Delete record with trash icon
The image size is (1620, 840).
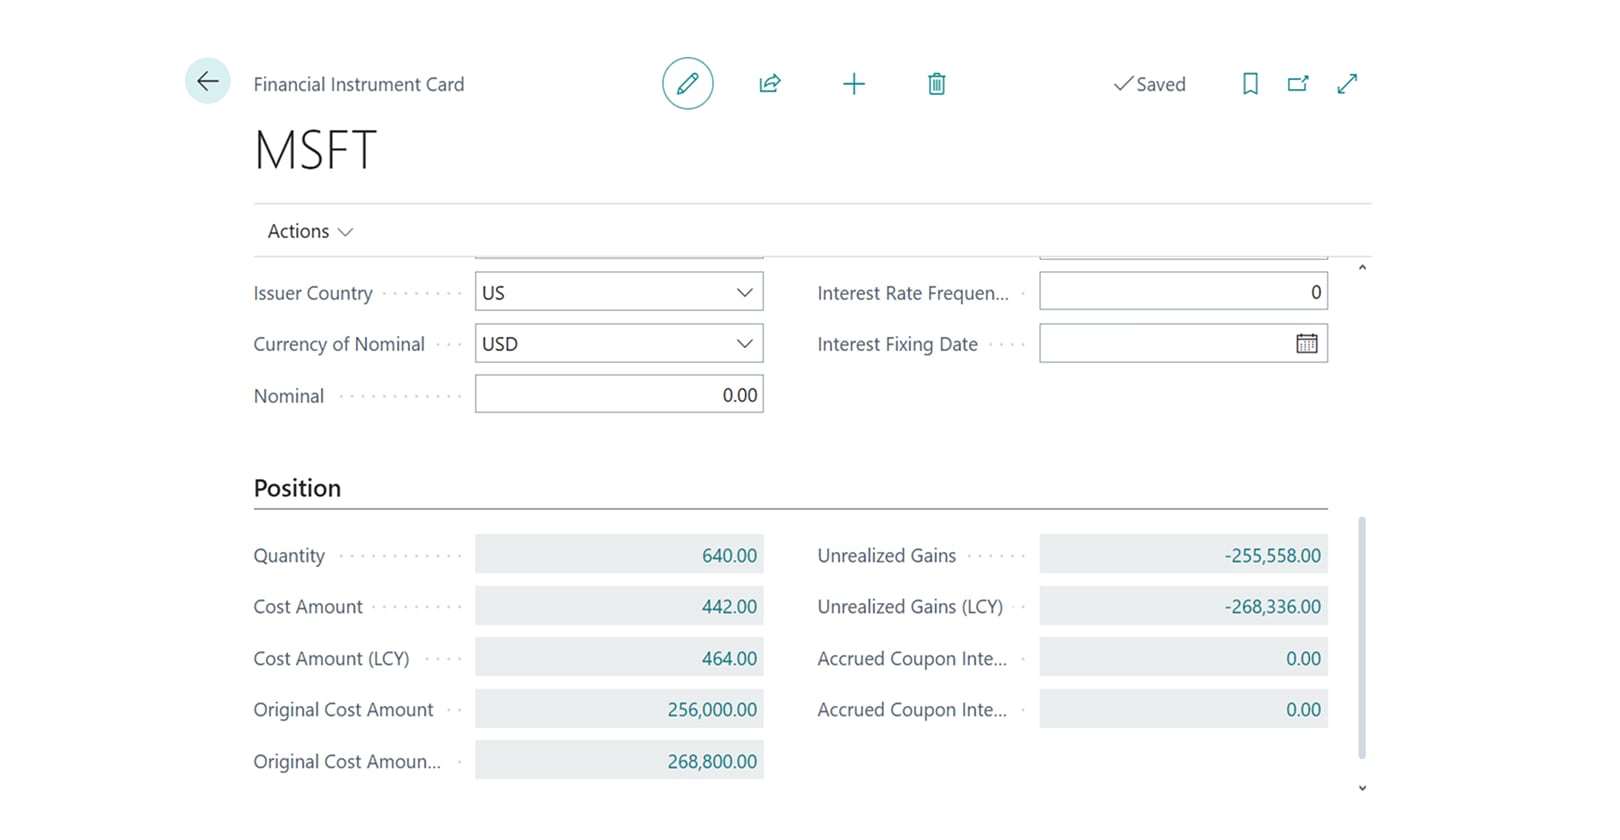click(x=937, y=84)
